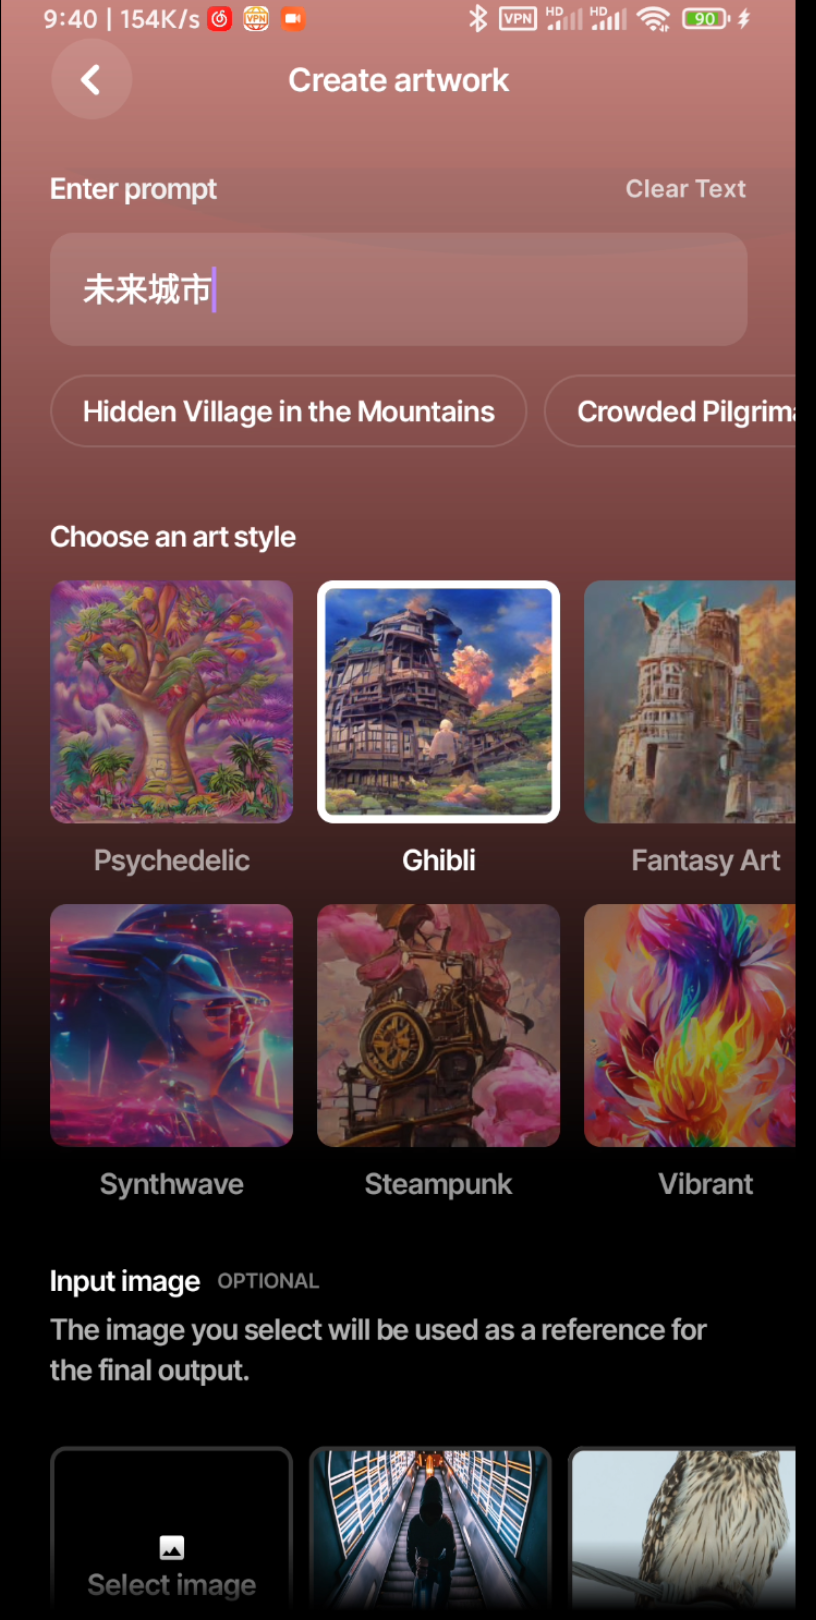Viewport: 816px width, 1620px height.
Task: Select the Vibrant art style
Action: (x=690, y=1026)
